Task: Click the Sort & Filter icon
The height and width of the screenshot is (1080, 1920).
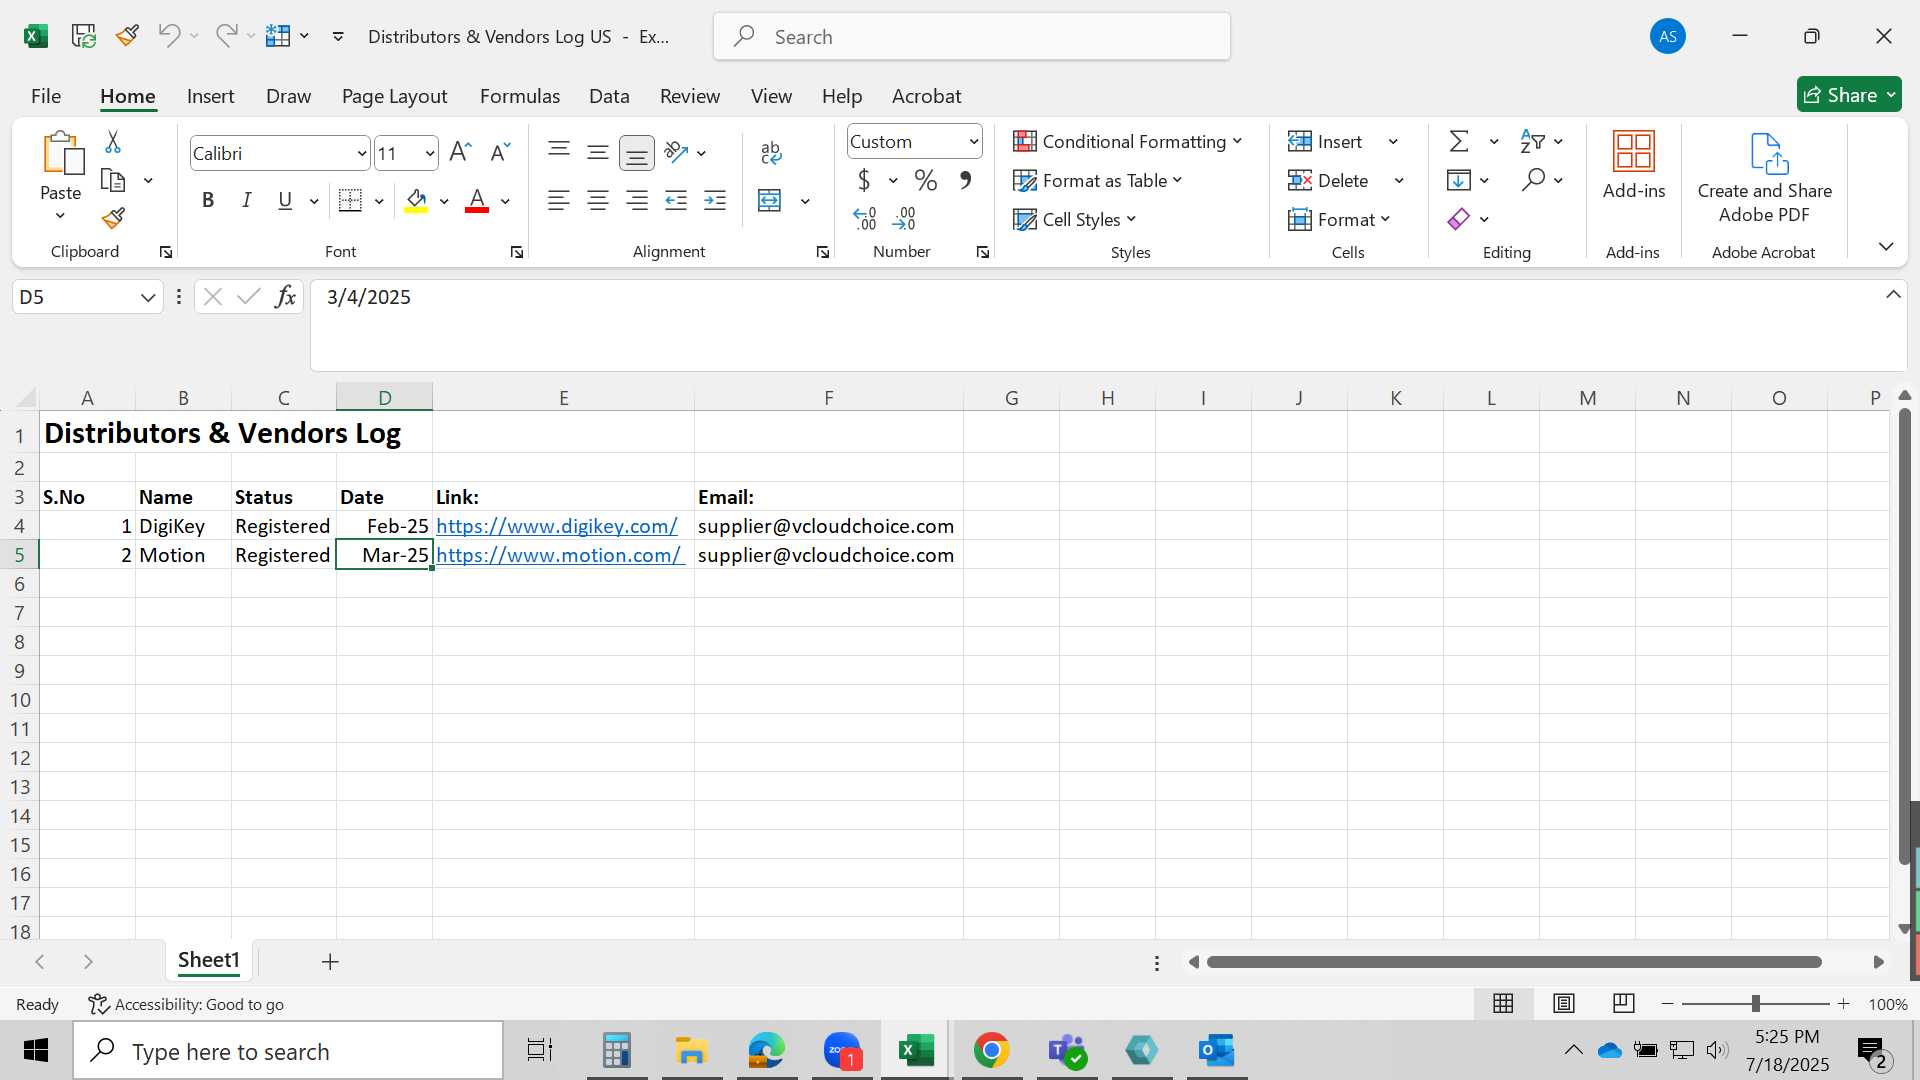Action: pyautogui.click(x=1532, y=141)
